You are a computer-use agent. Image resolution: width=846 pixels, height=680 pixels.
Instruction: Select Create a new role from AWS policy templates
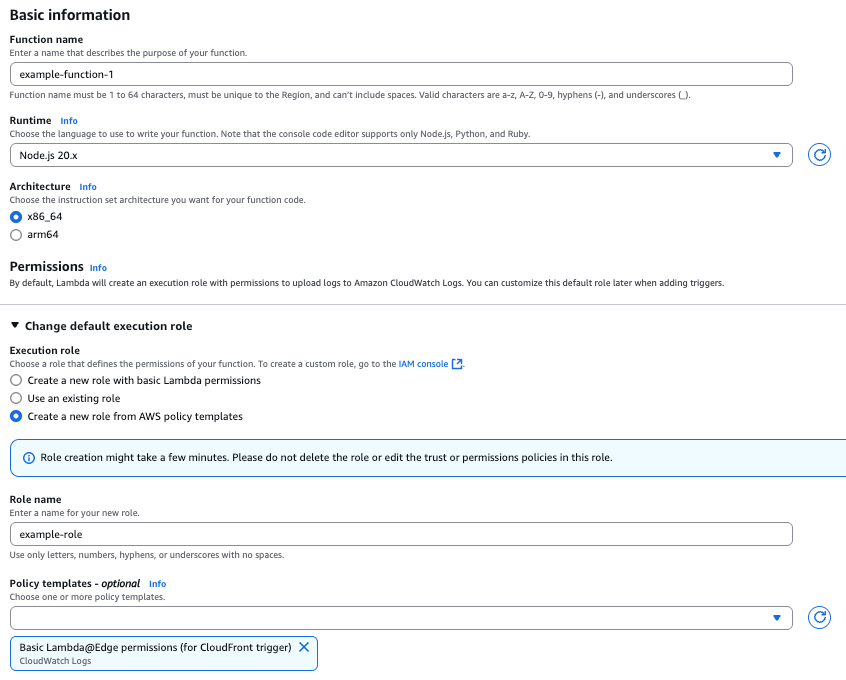tap(16, 416)
